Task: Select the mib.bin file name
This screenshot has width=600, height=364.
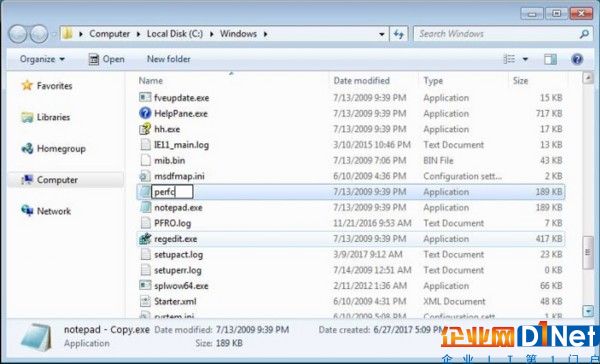Action: [170, 160]
